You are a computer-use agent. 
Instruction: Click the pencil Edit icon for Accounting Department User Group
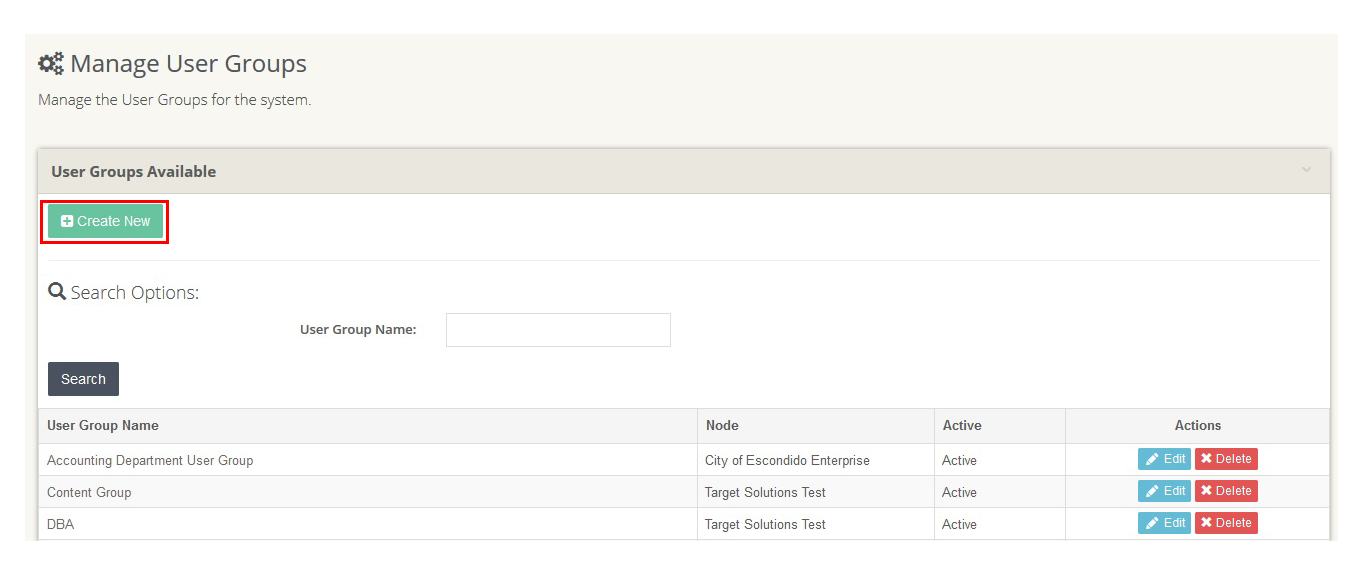1151,459
